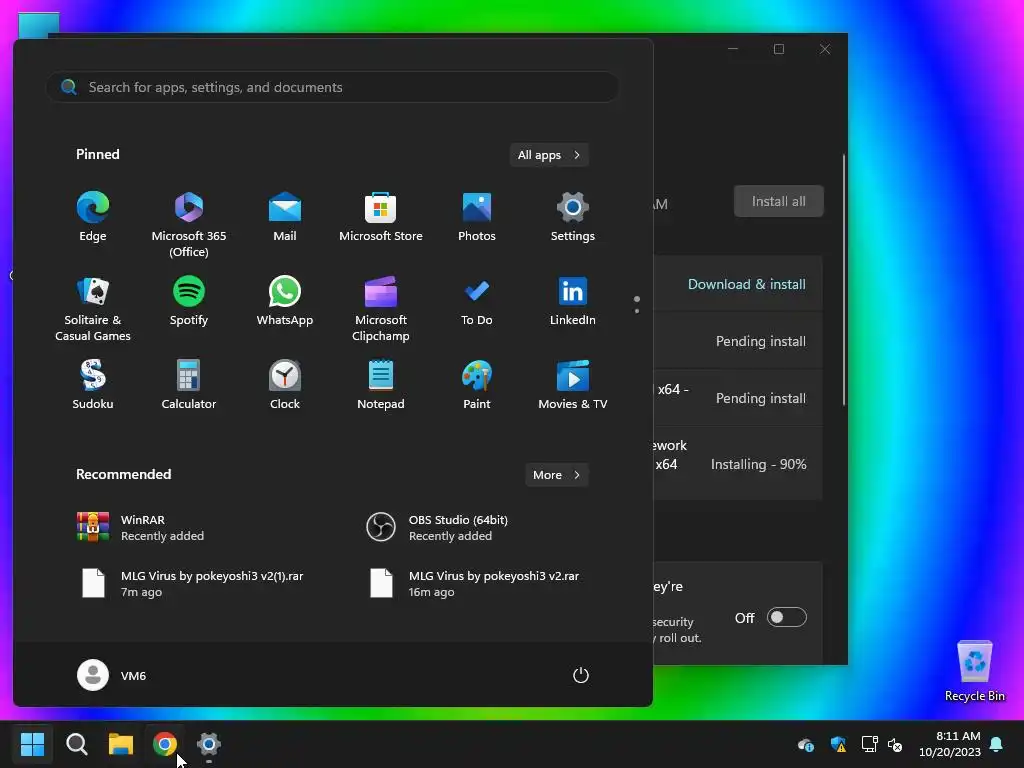Launch the Photos app
The image size is (1024, 768).
pos(477,217)
